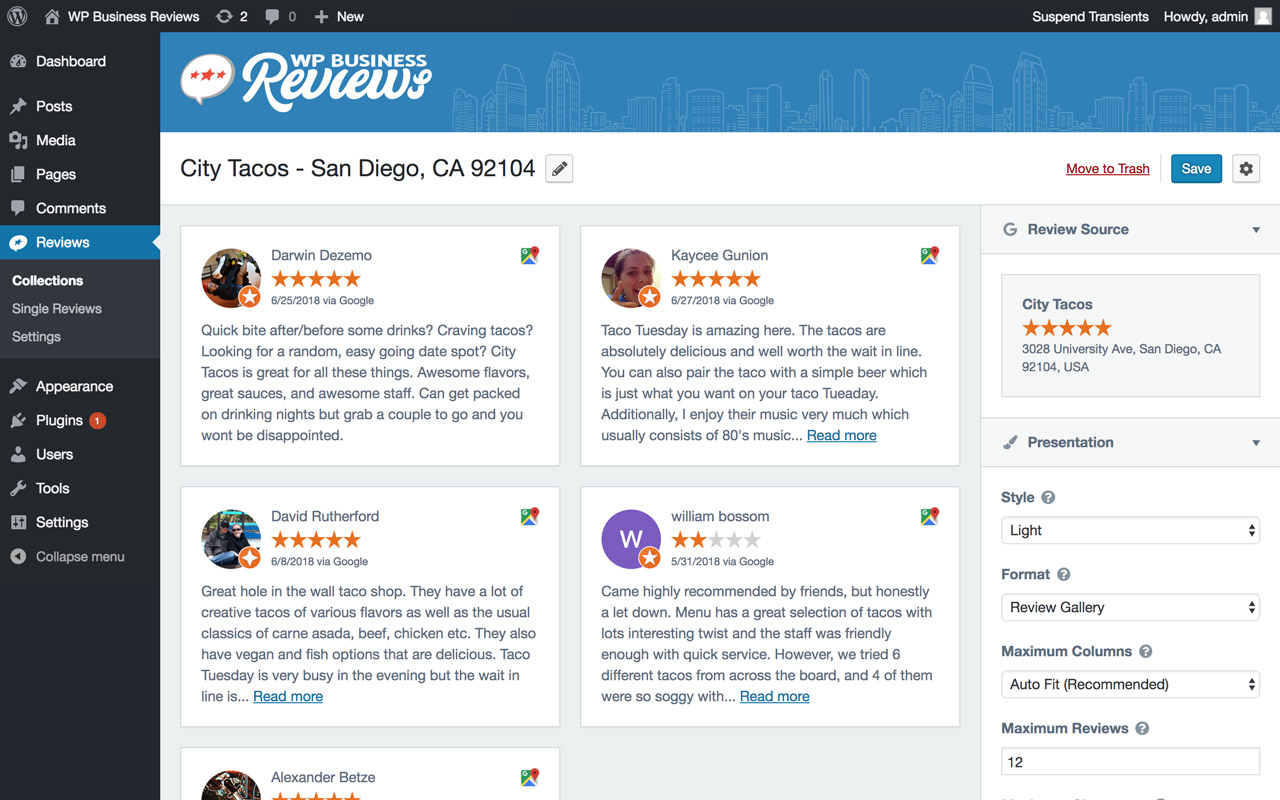Click Google Maps icon on Darwin Dezemo review
The width and height of the screenshot is (1280, 800).
pyautogui.click(x=530, y=255)
